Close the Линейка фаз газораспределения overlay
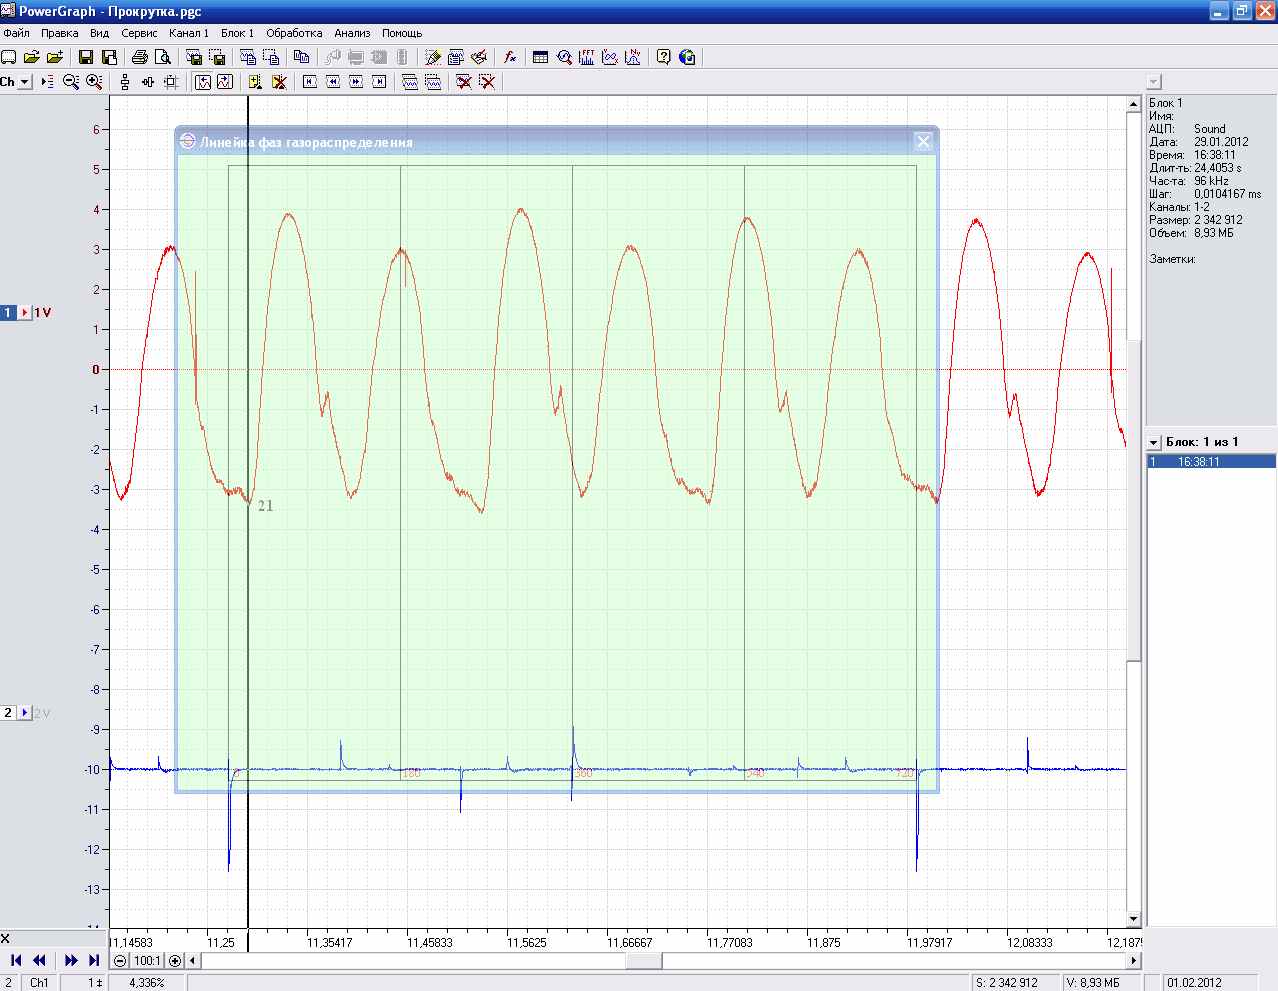The width and height of the screenshot is (1278, 991). tap(924, 142)
